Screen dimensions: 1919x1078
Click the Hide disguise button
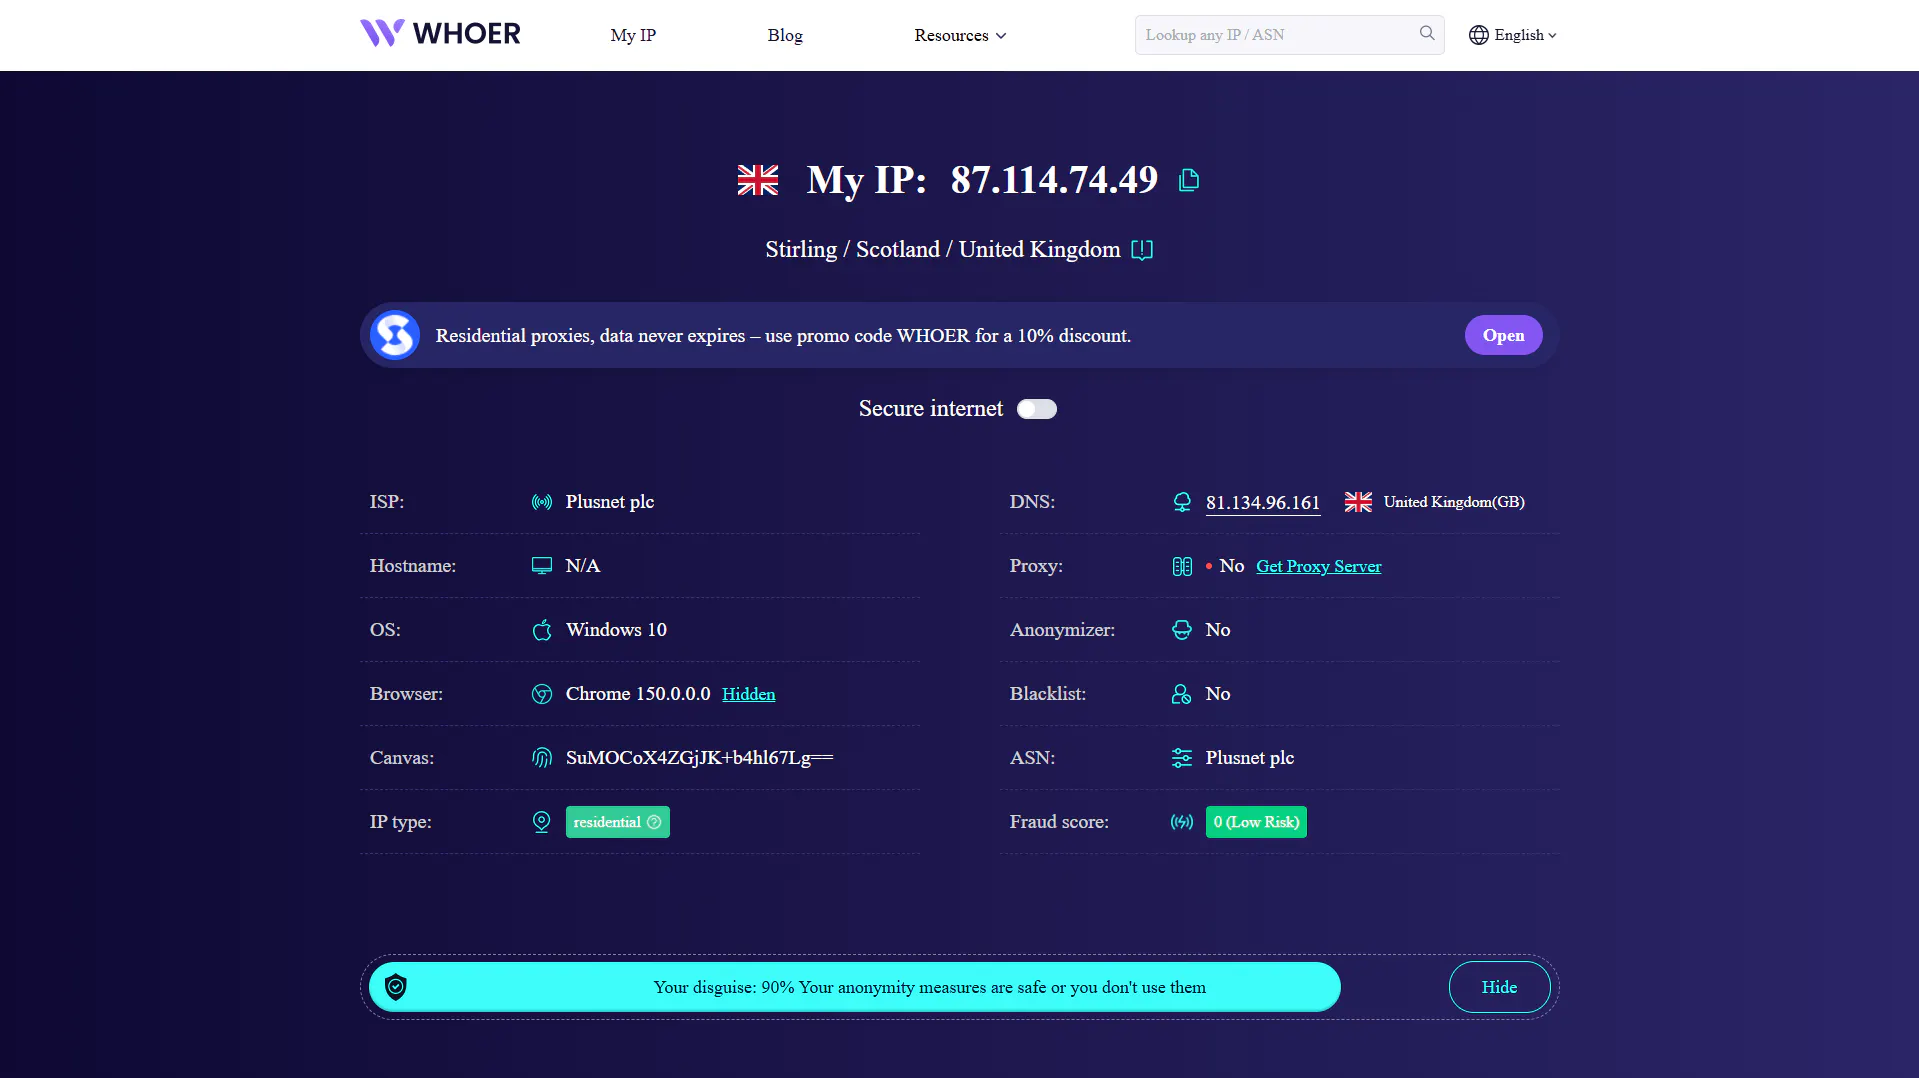click(x=1499, y=987)
